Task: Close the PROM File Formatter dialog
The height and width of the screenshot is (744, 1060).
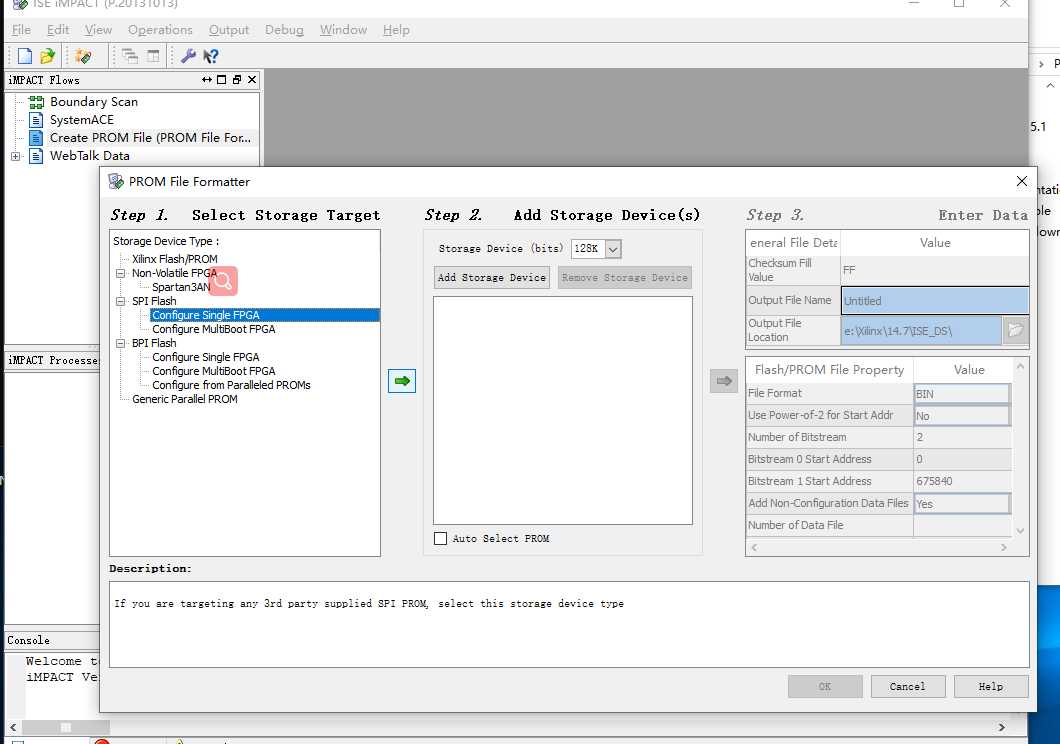Action: [1021, 181]
